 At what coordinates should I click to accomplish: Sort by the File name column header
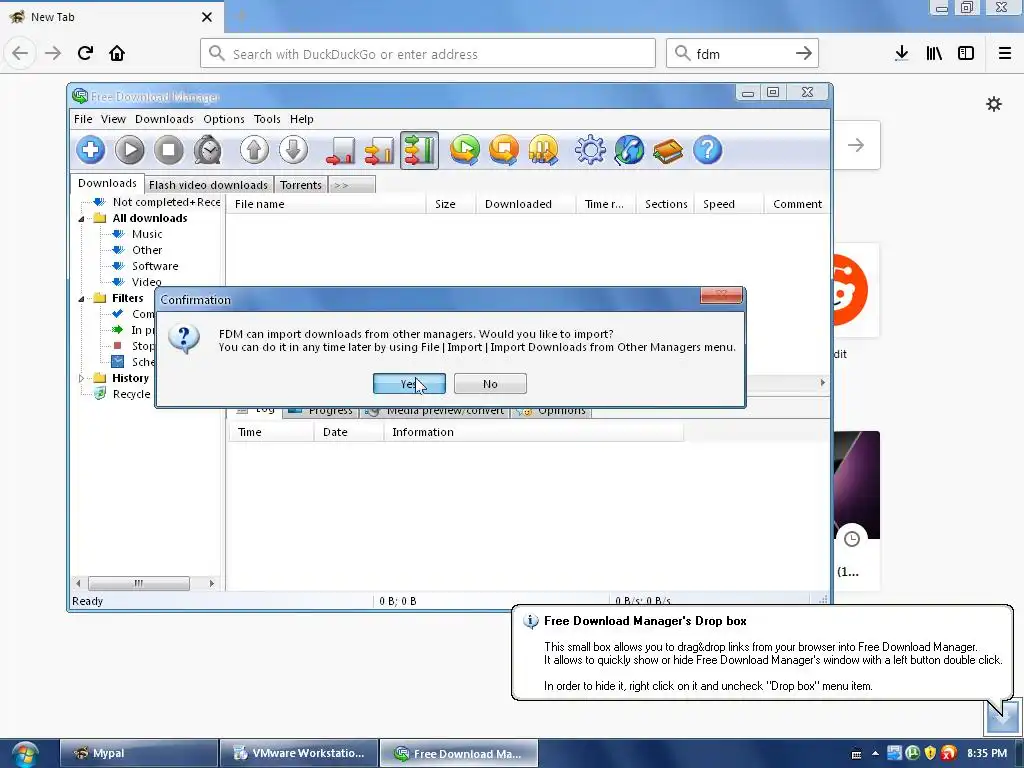pos(326,204)
